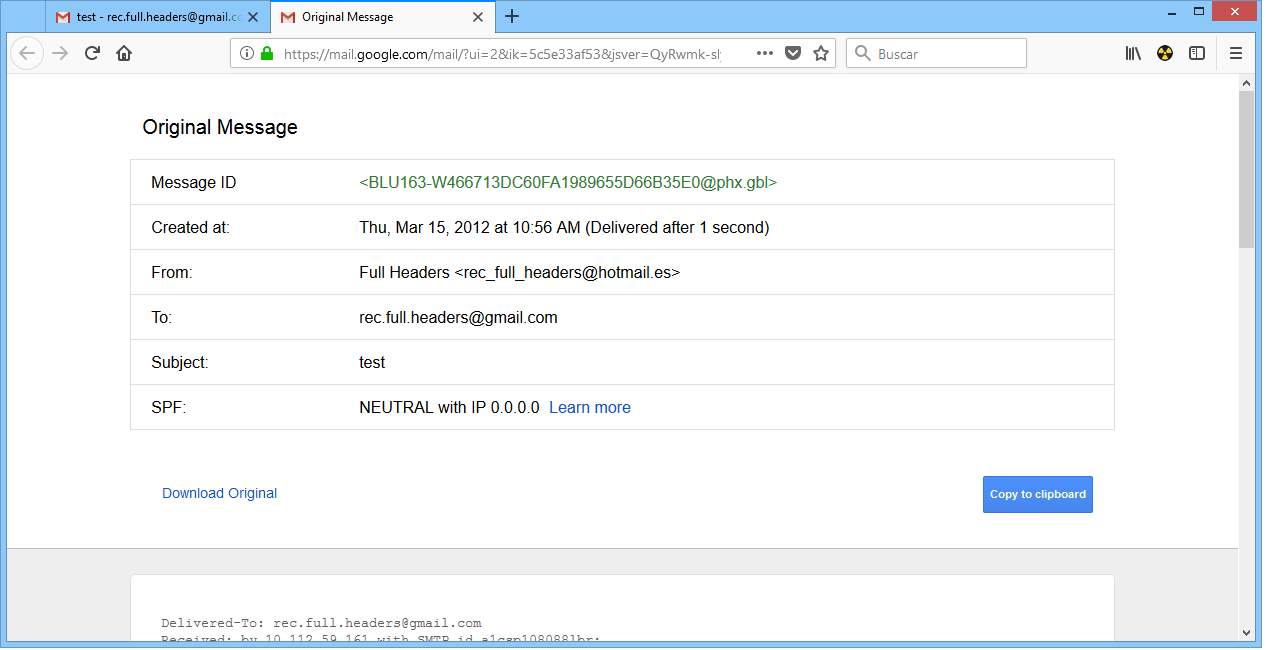The height and width of the screenshot is (650, 1266).
Task: Go back to previous page
Action: pyautogui.click(x=27, y=54)
